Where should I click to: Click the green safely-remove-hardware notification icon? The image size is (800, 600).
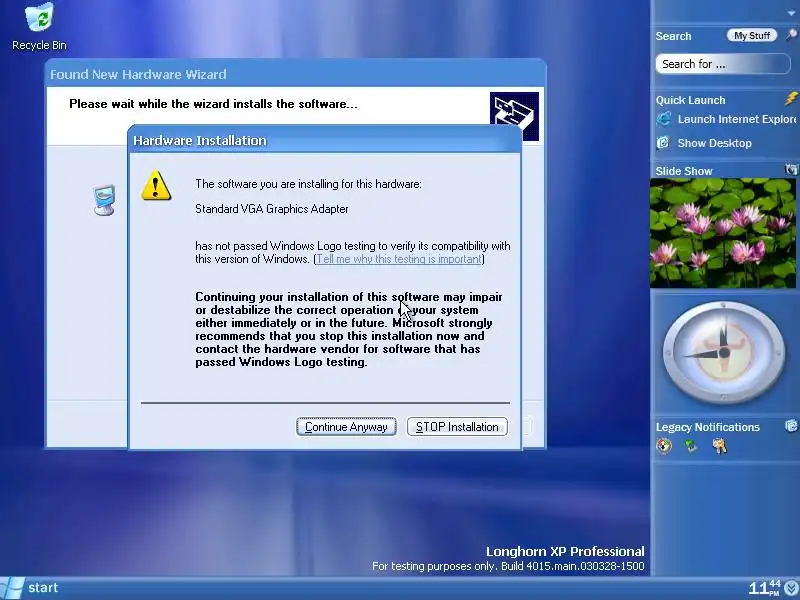[x=691, y=446]
